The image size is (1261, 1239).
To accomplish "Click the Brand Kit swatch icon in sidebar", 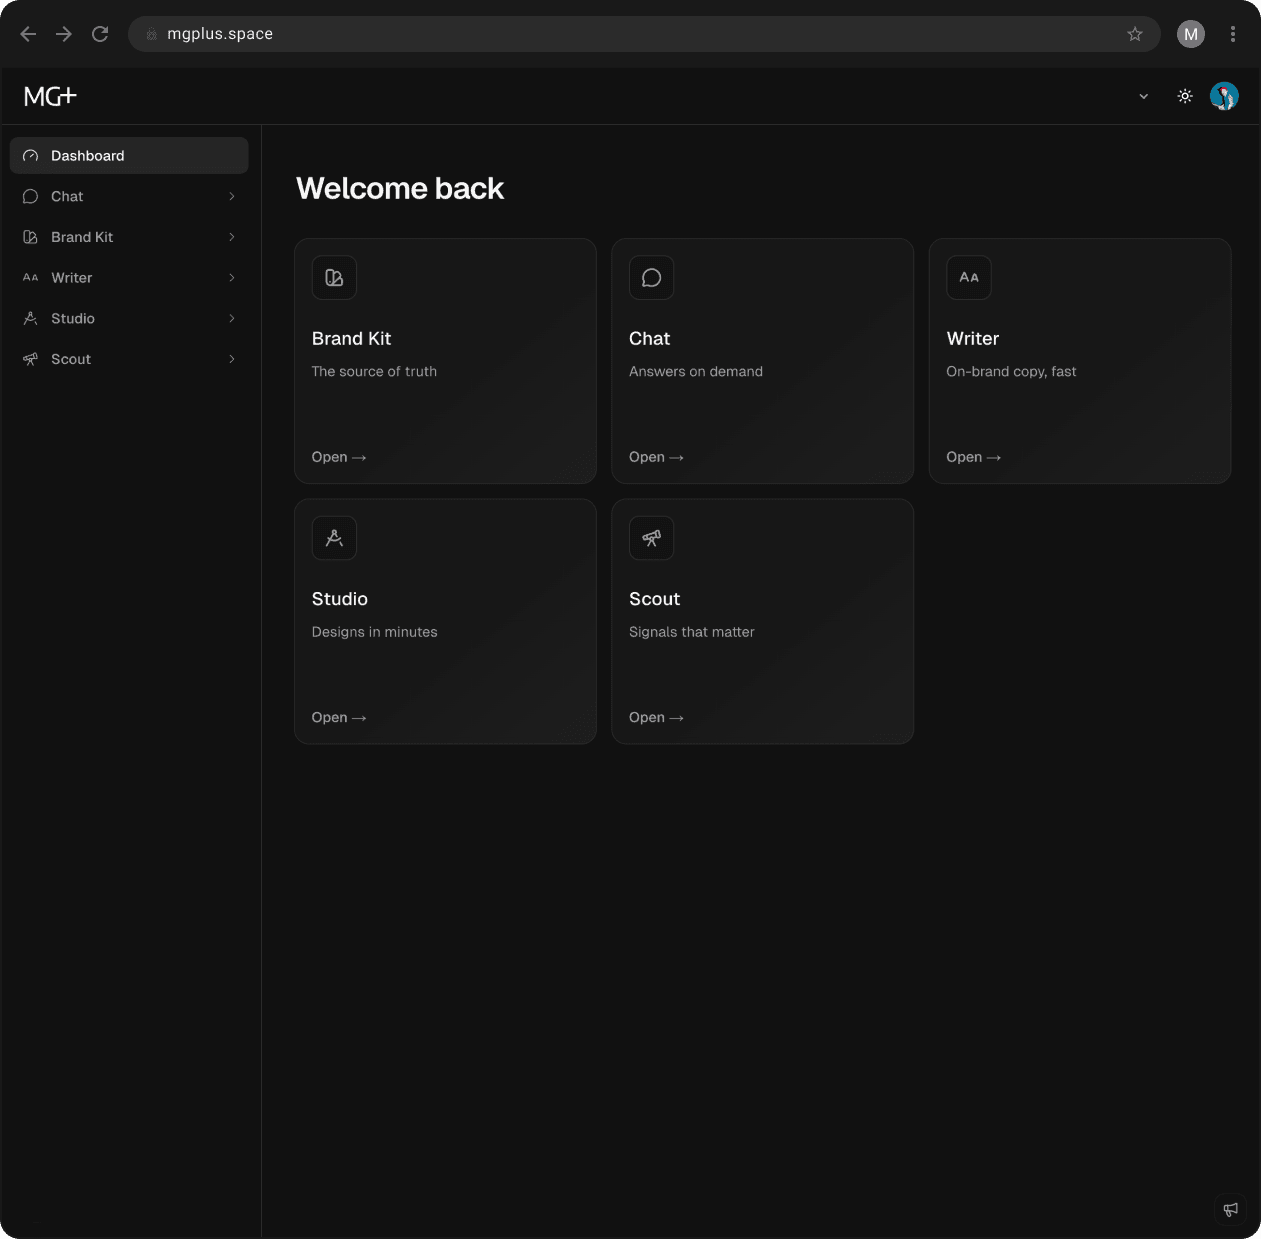I will click(x=30, y=237).
